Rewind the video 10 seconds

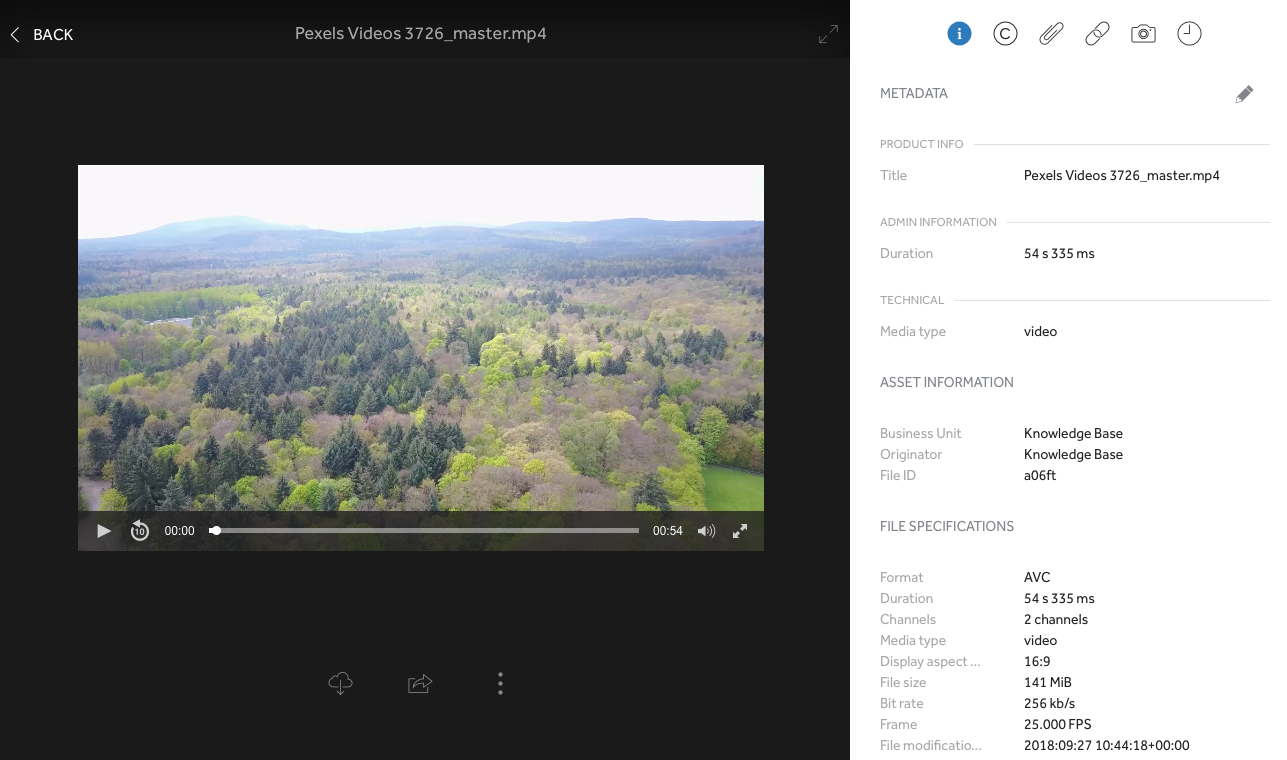pos(139,531)
